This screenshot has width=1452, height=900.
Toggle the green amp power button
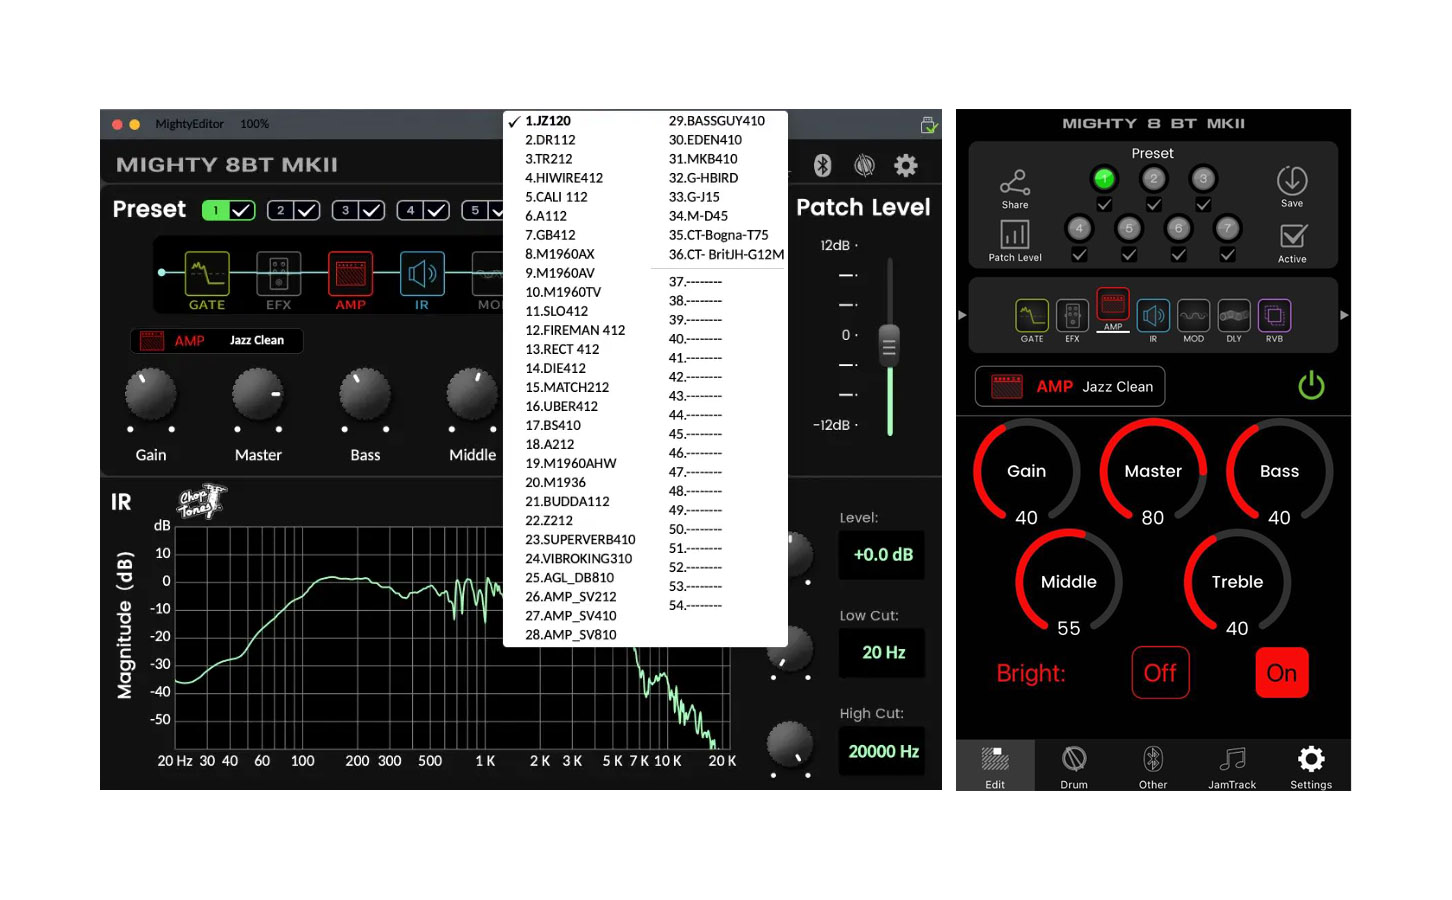1311,386
